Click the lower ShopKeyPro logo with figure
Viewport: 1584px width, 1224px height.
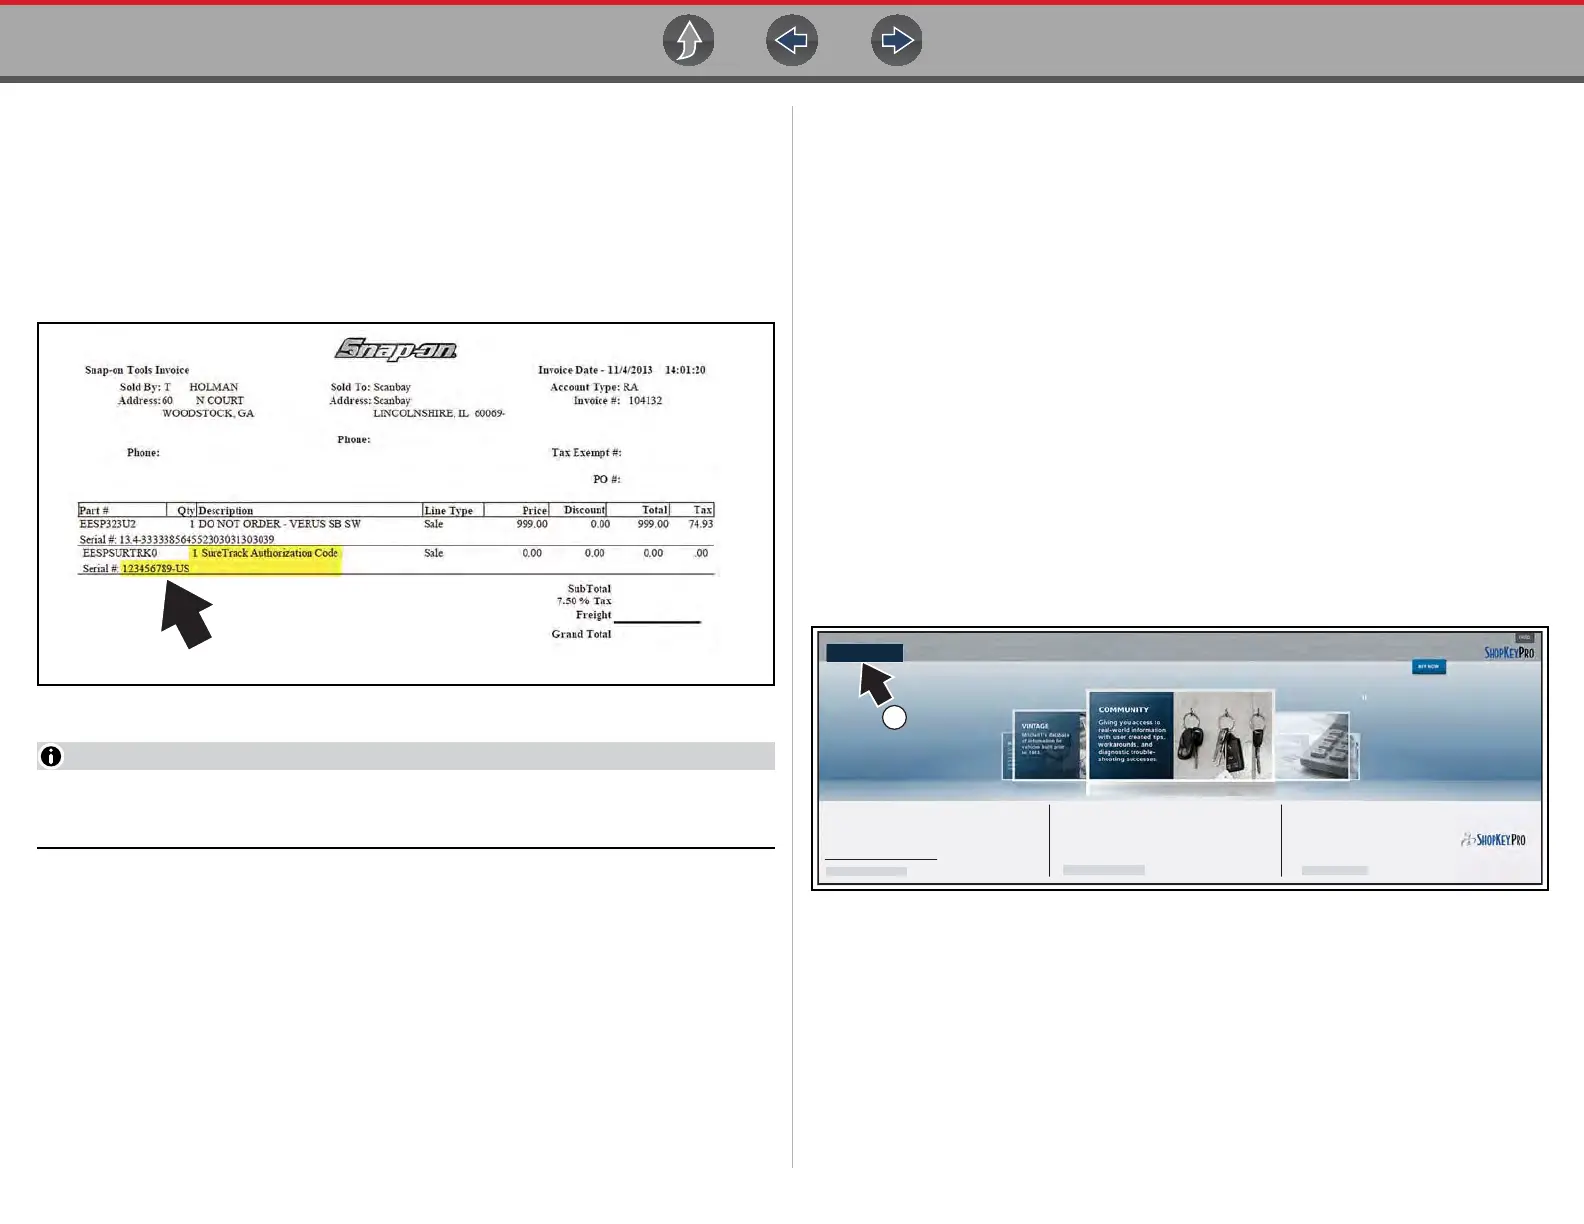tap(1493, 840)
